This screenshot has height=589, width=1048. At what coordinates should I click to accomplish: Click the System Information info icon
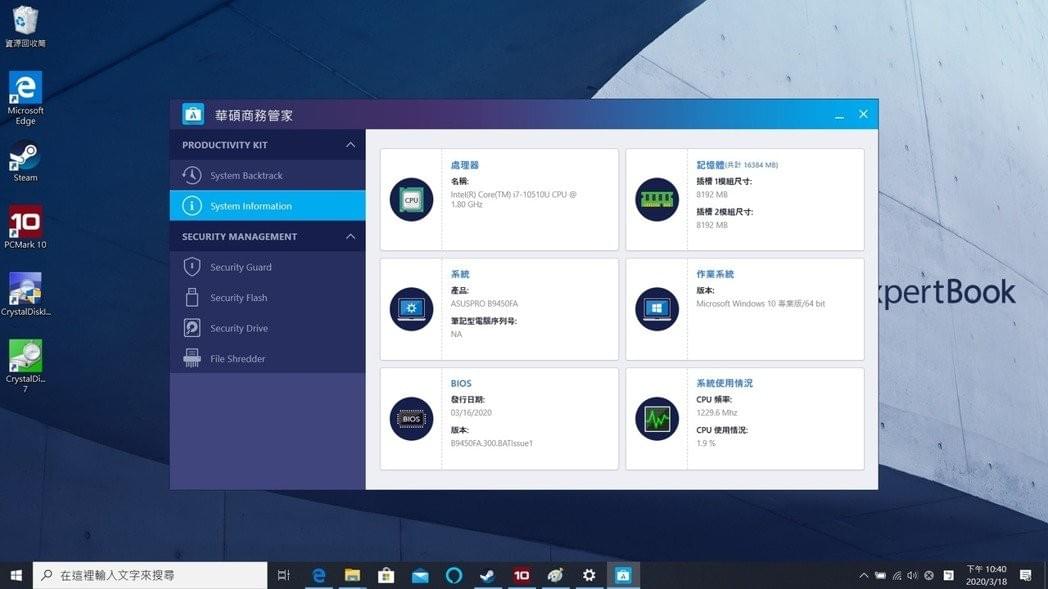[x=192, y=206]
